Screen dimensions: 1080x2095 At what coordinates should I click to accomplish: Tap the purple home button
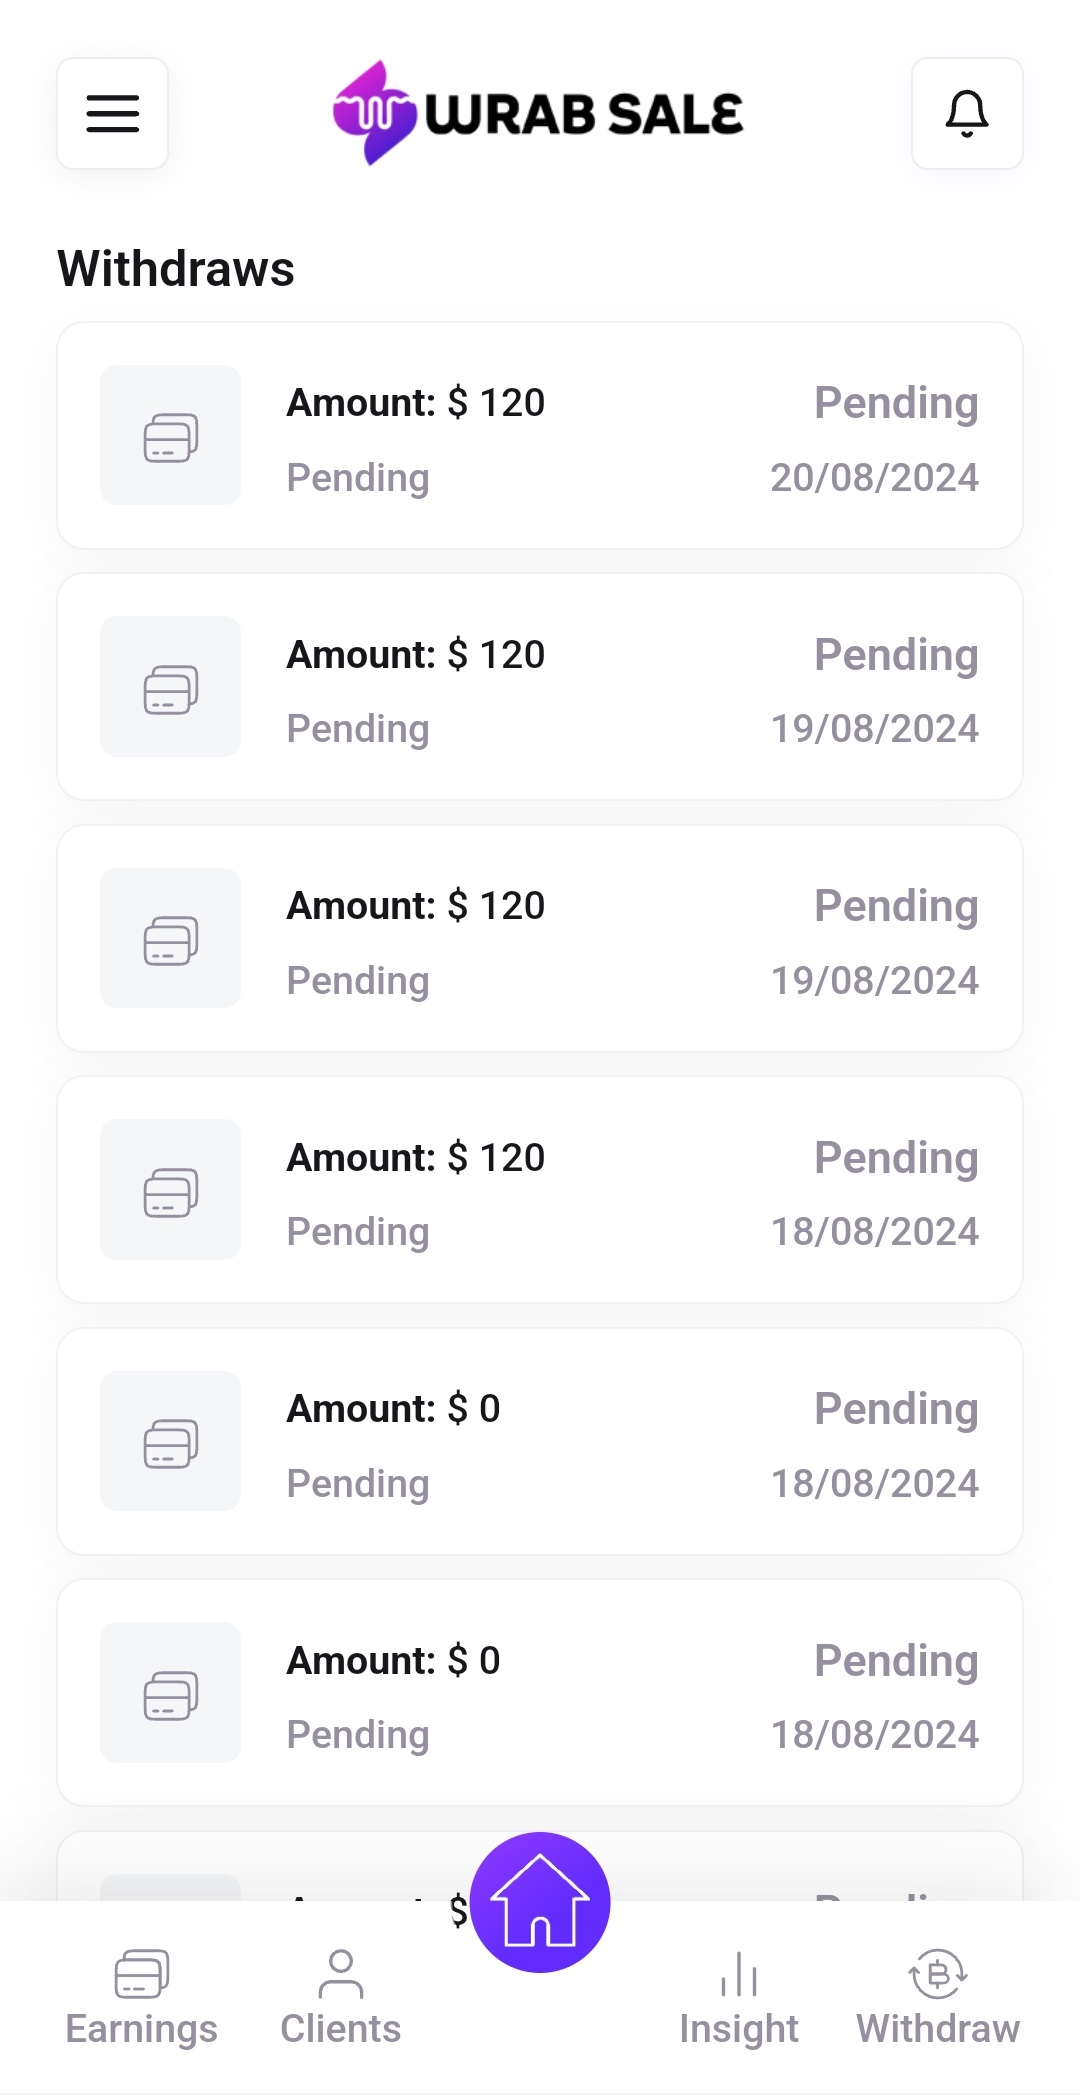540,1902
